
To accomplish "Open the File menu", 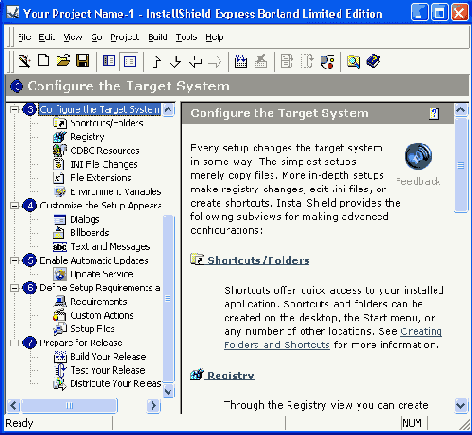I will click(25, 37).
